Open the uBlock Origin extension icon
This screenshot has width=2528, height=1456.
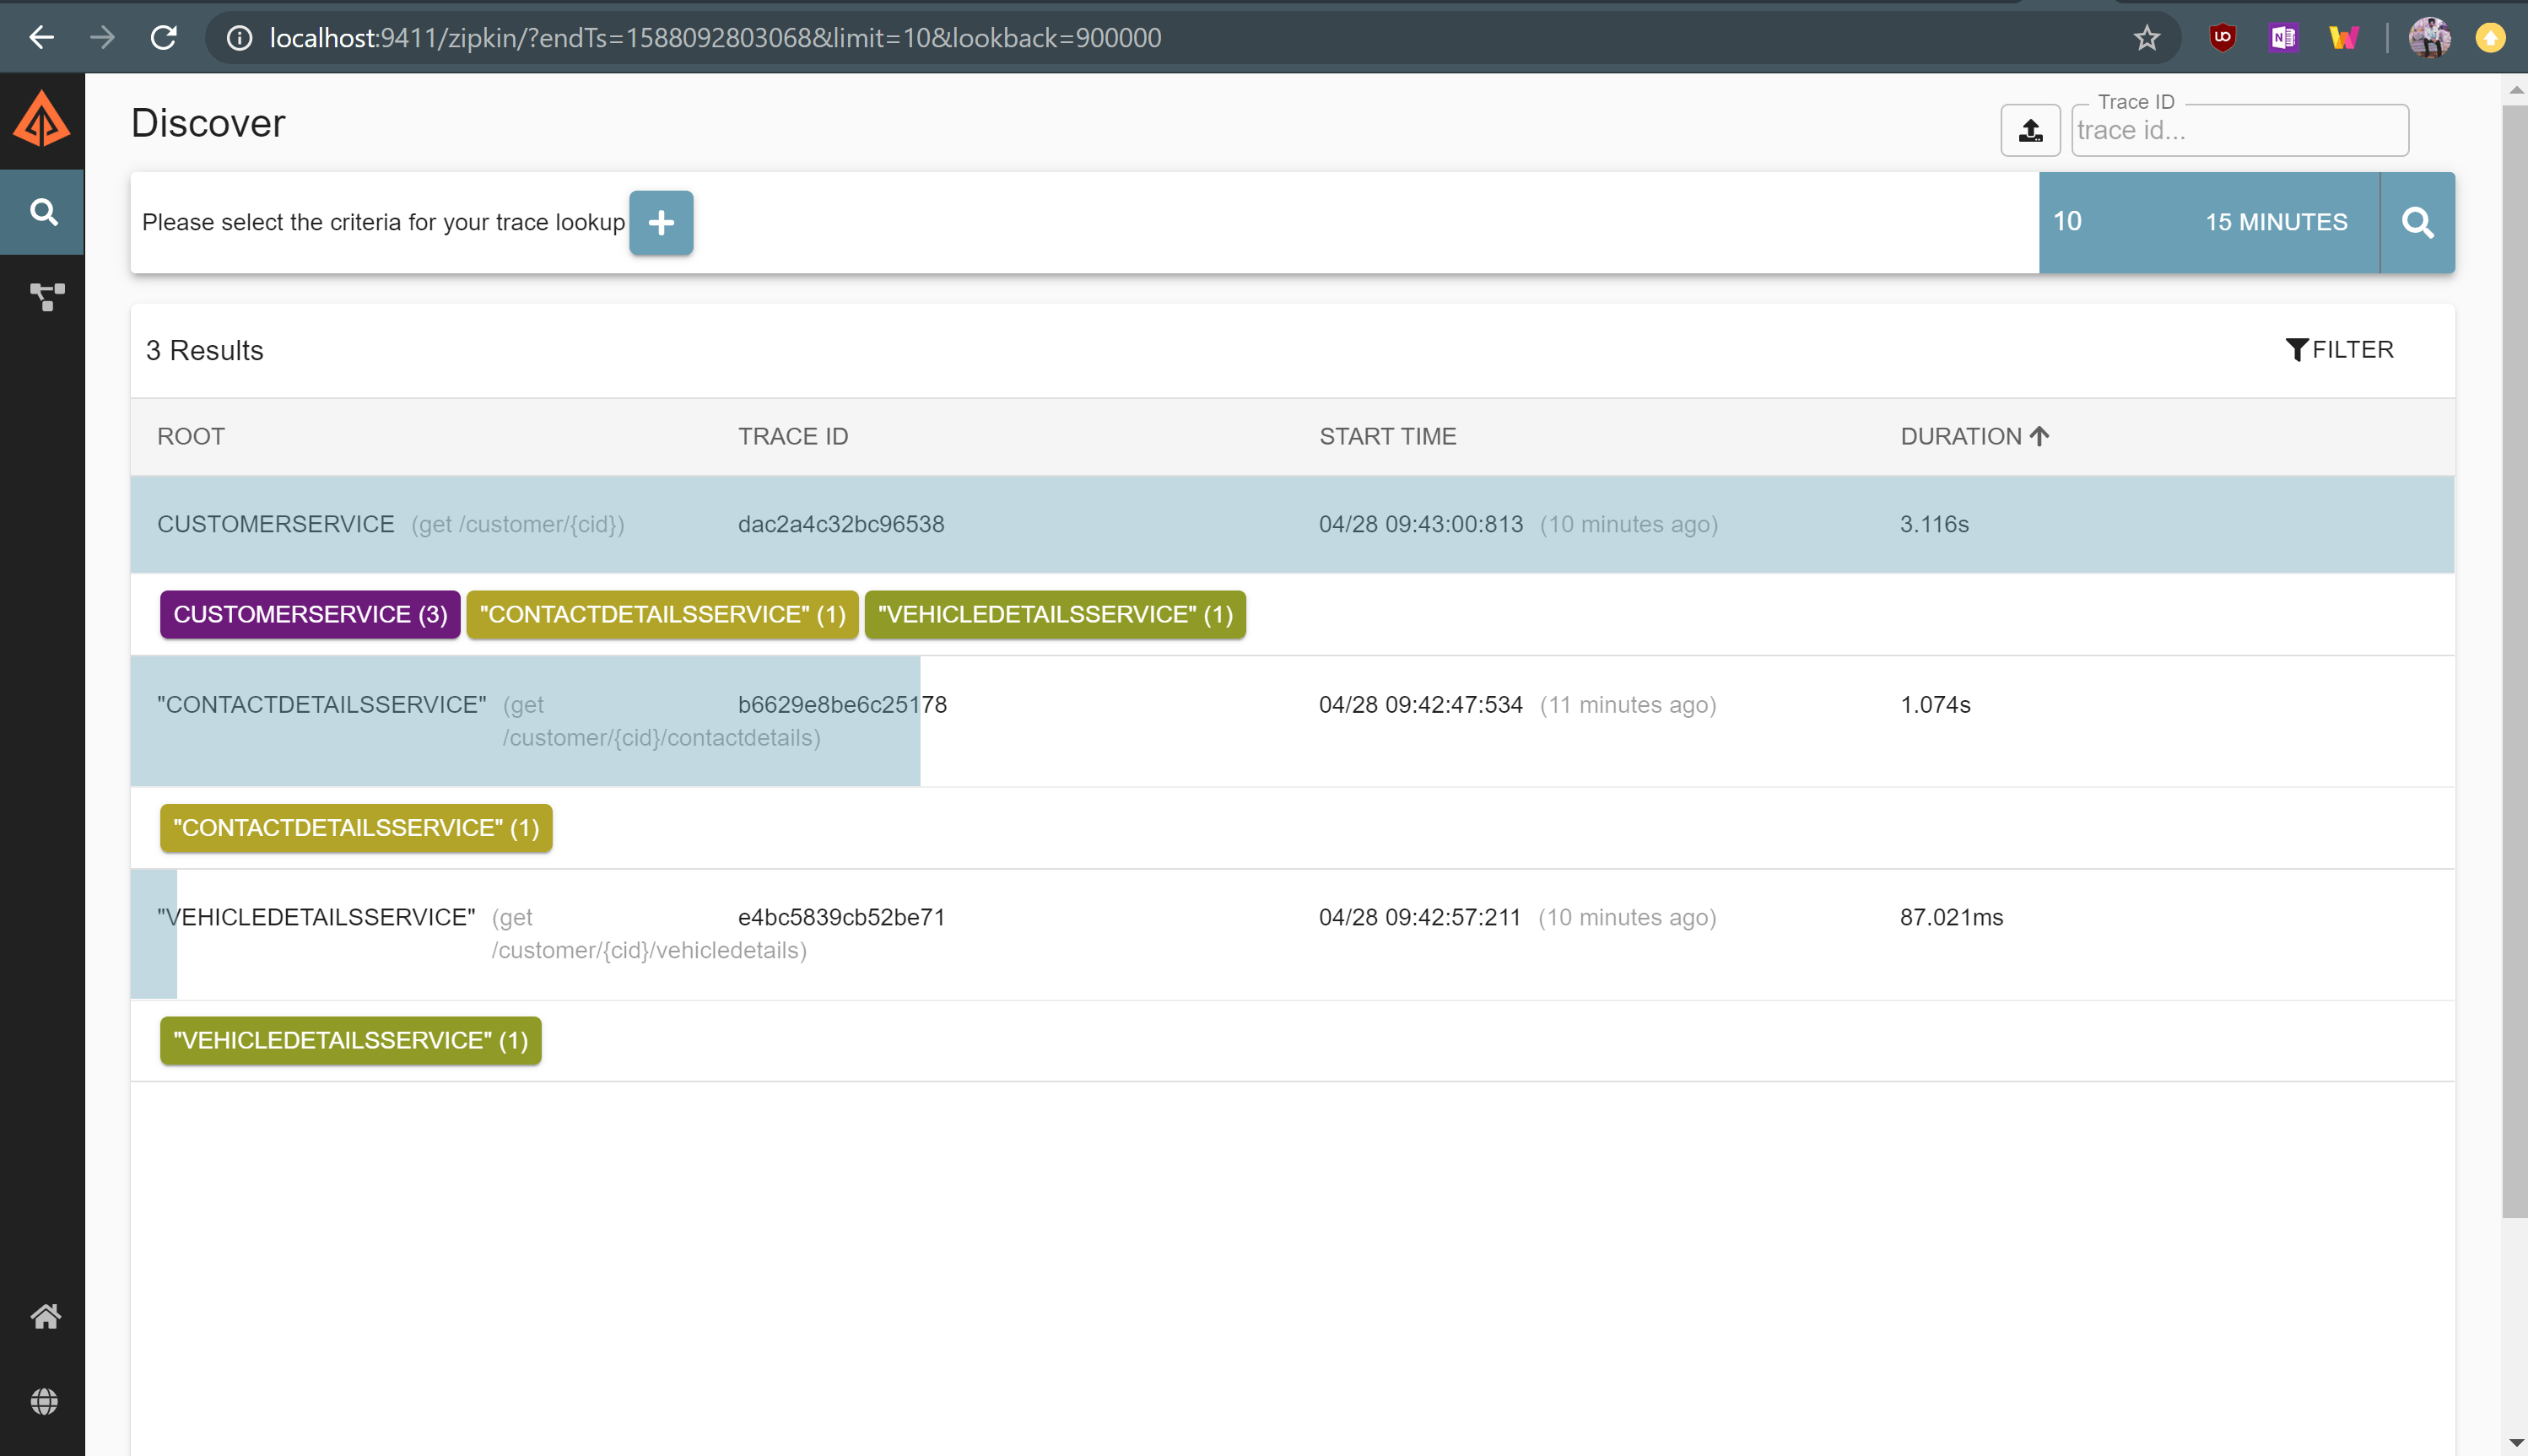2223,37
